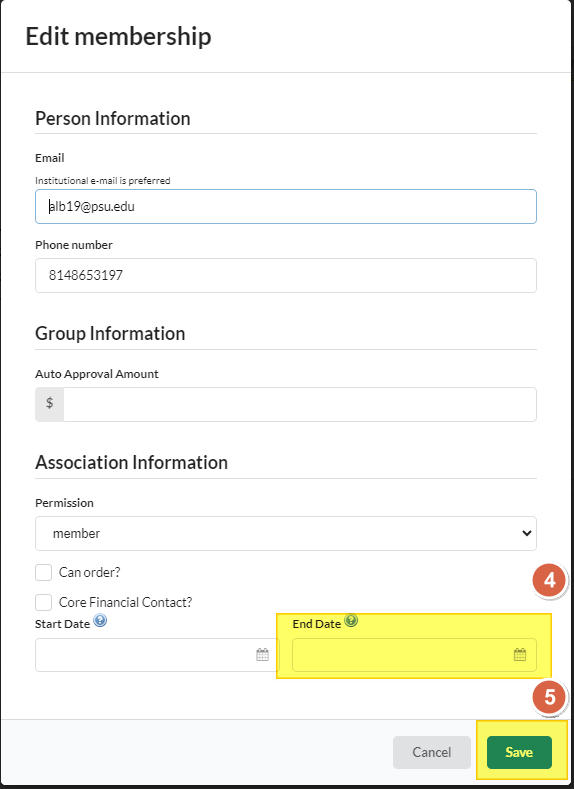Click 'Institutional e-mail is preferred' hint text

click(x=103, y=181)
